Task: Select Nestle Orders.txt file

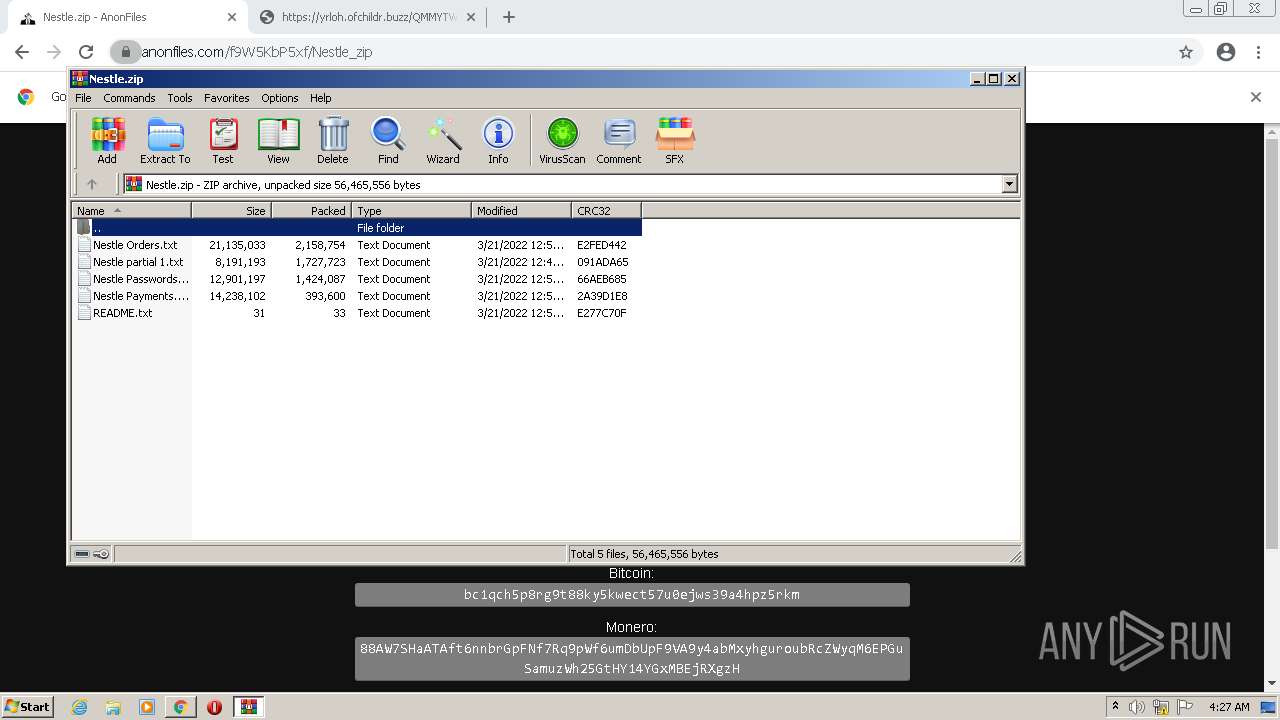Action: coord(135,245)
